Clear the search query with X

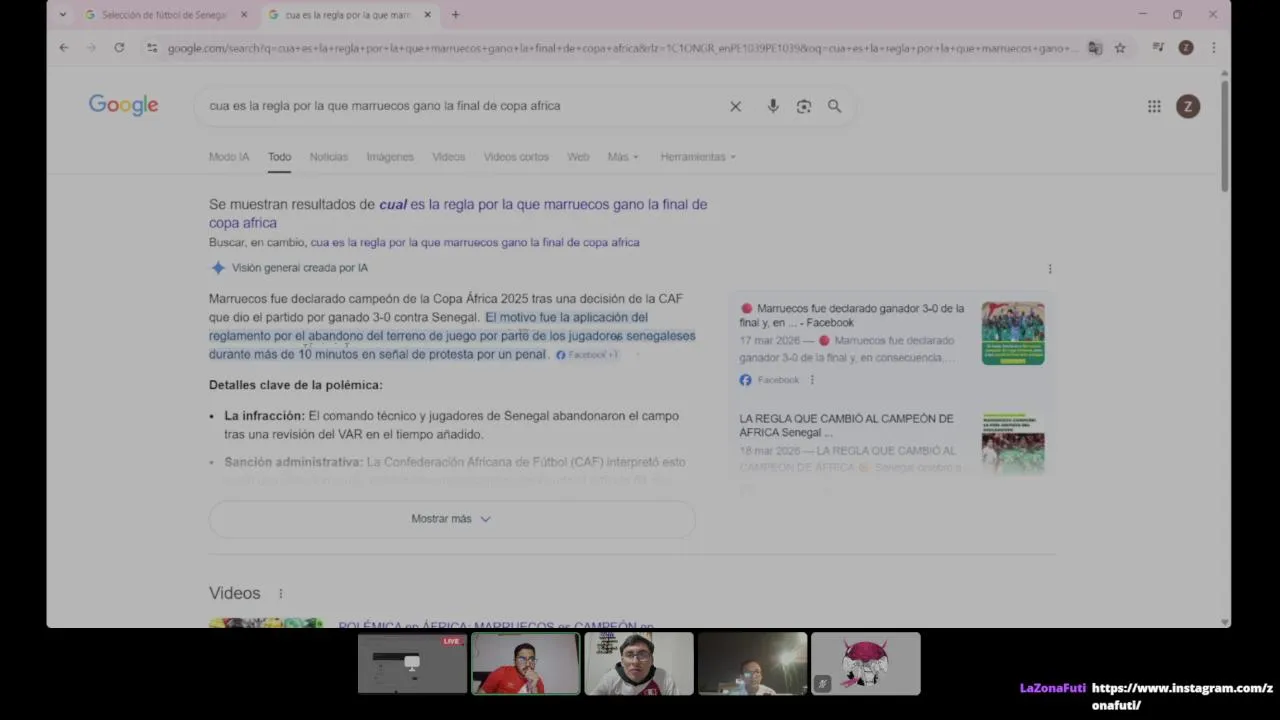(x=735, y=106)
